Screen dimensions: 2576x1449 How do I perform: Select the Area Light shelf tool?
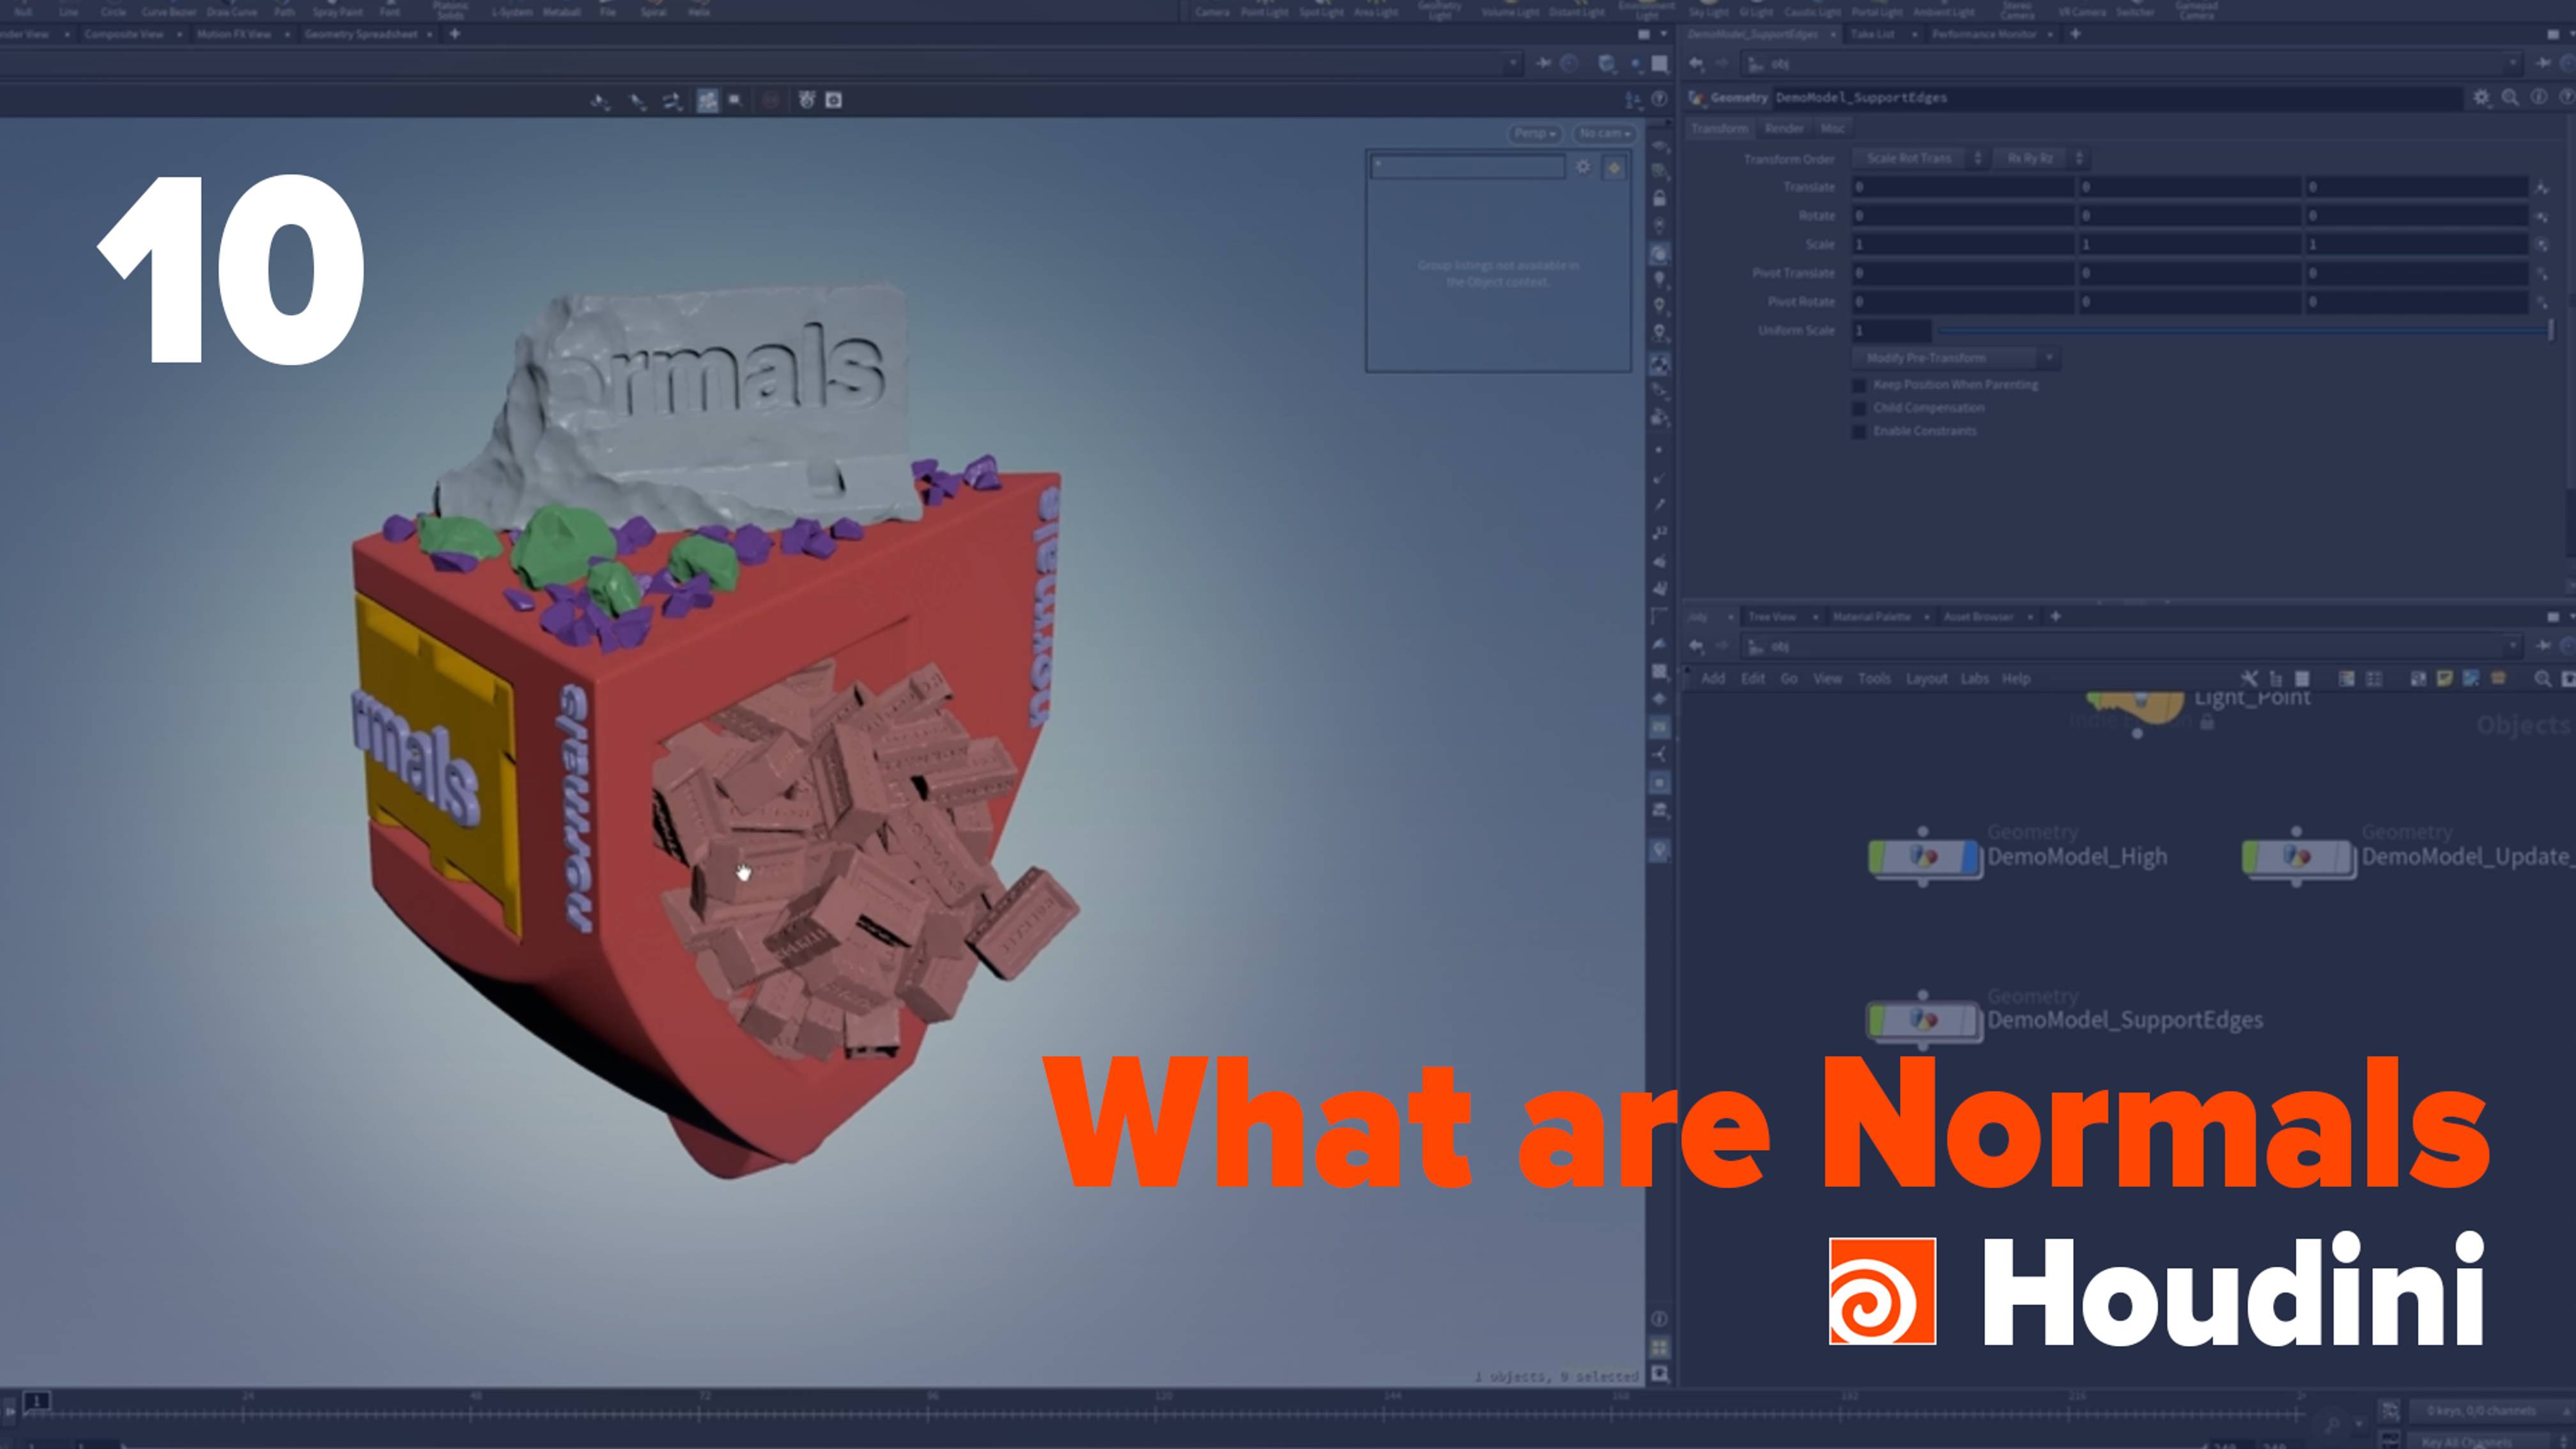(x=1376, y=10)
